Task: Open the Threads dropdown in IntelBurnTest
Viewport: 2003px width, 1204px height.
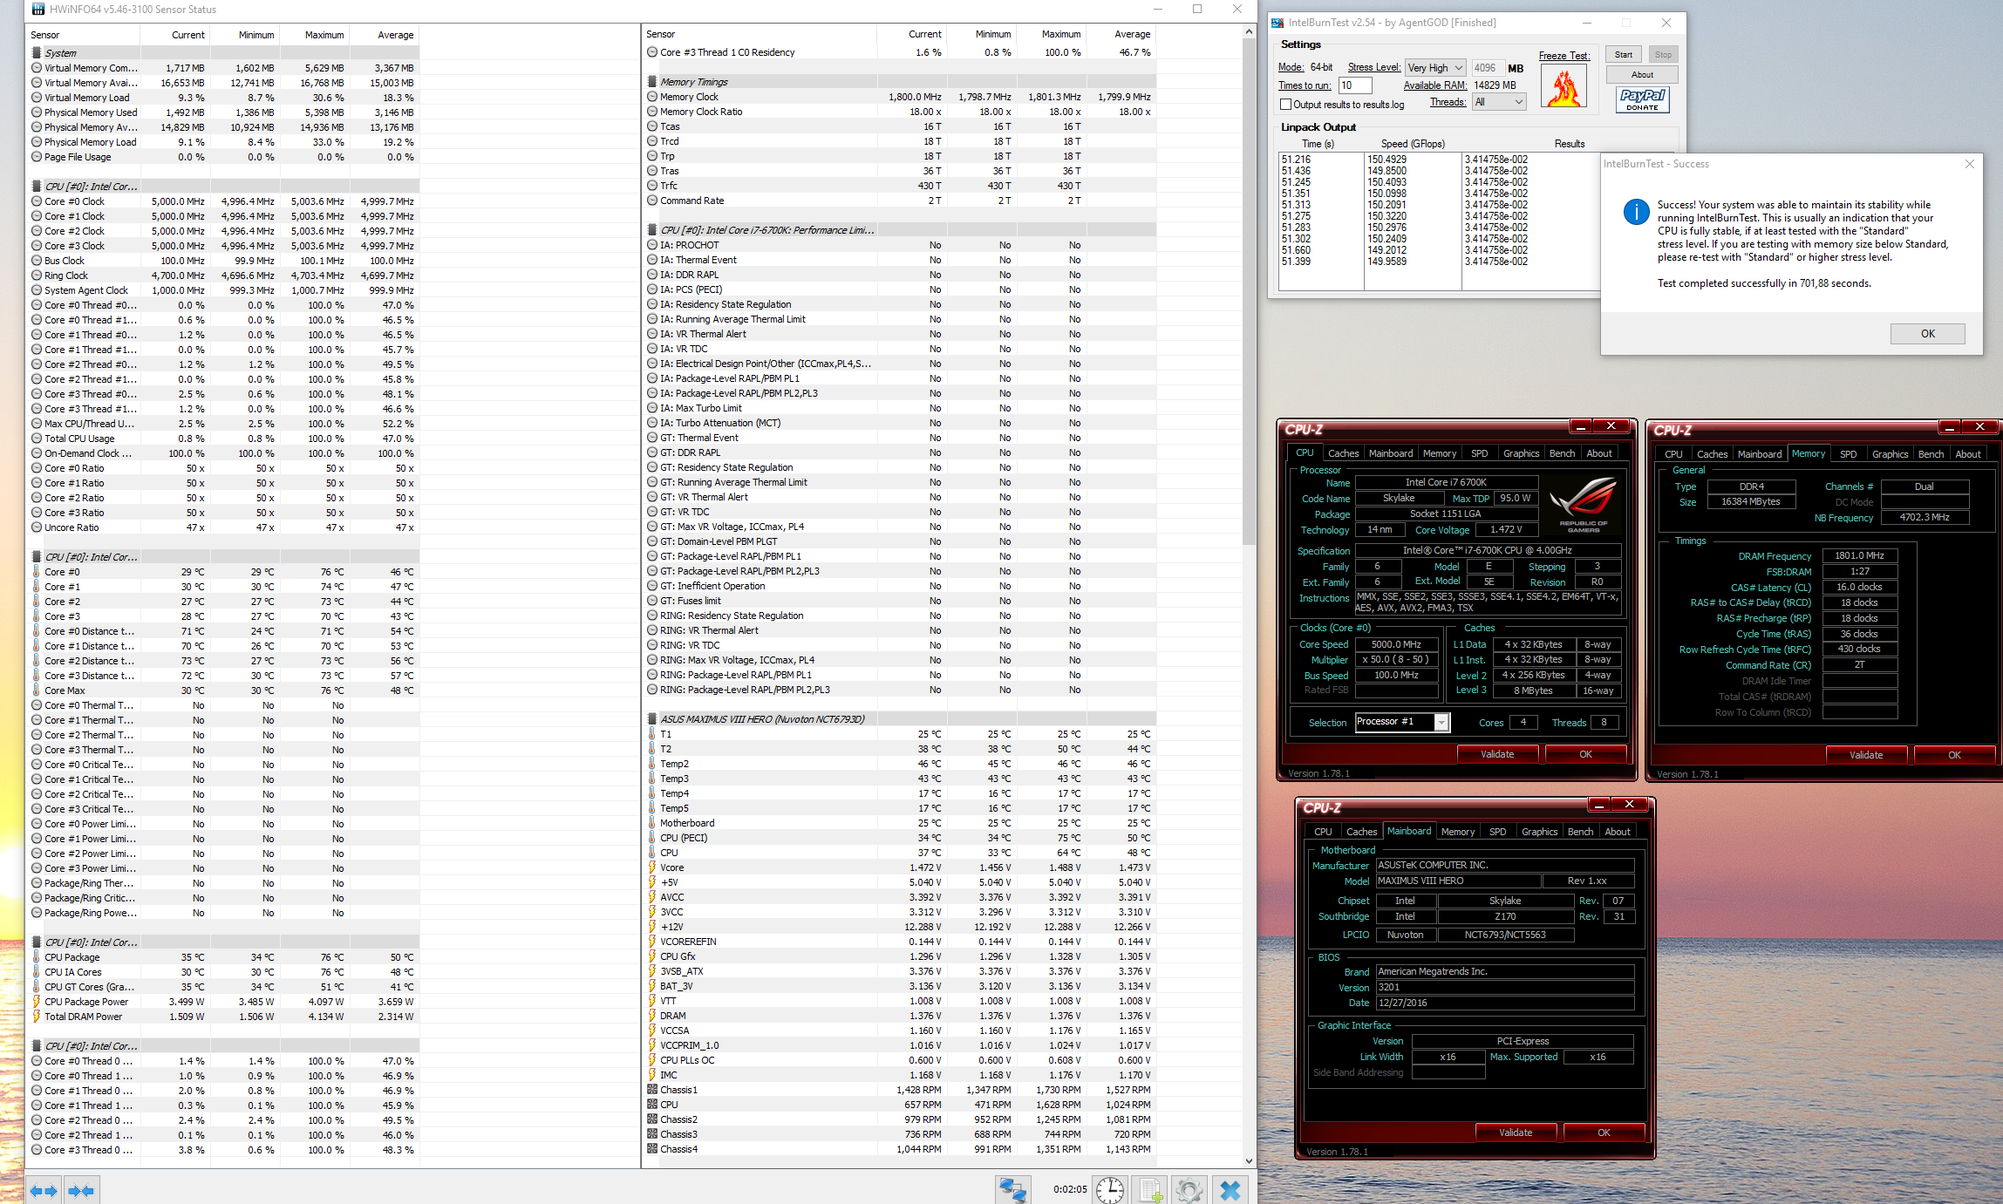Action: [x=1498, y=102]
